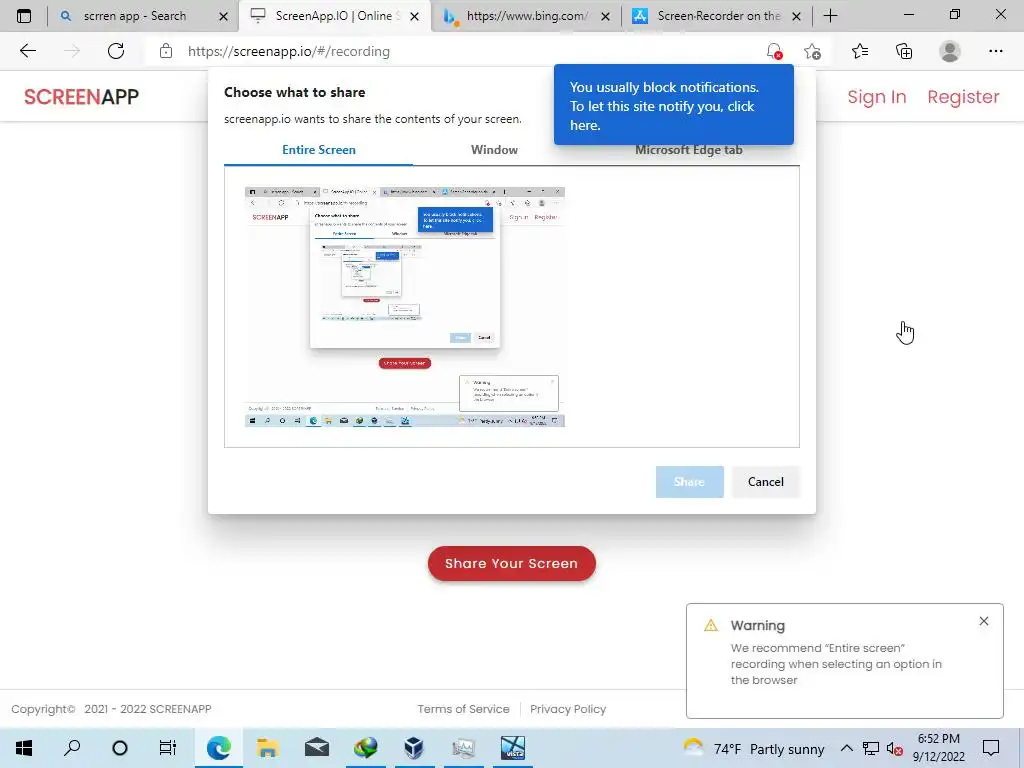The width and height of the screenshot is (1024, 768).
Task: Click the blocked notifications bell icon
Action: pyautogui.click(x=775, y=51)
